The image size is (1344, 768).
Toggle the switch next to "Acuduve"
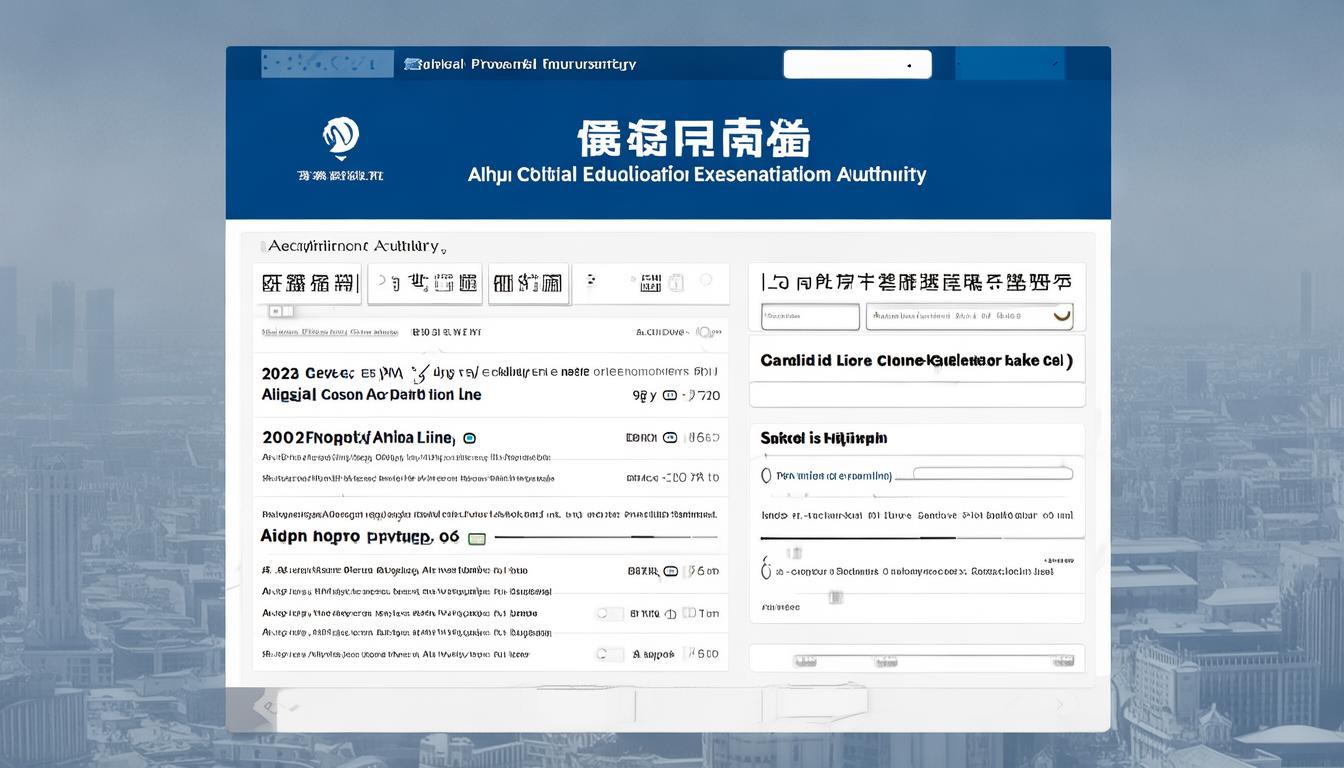(706, 332)
